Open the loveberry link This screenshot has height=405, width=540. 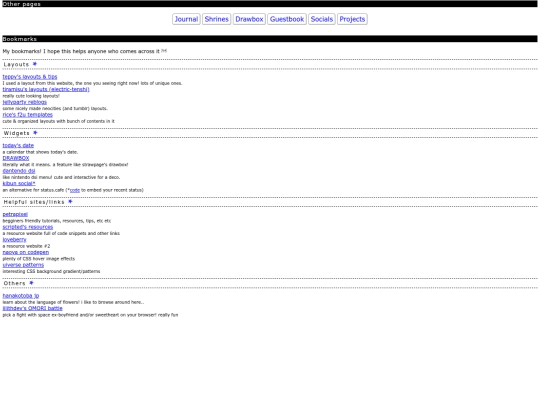pos(14,240)
